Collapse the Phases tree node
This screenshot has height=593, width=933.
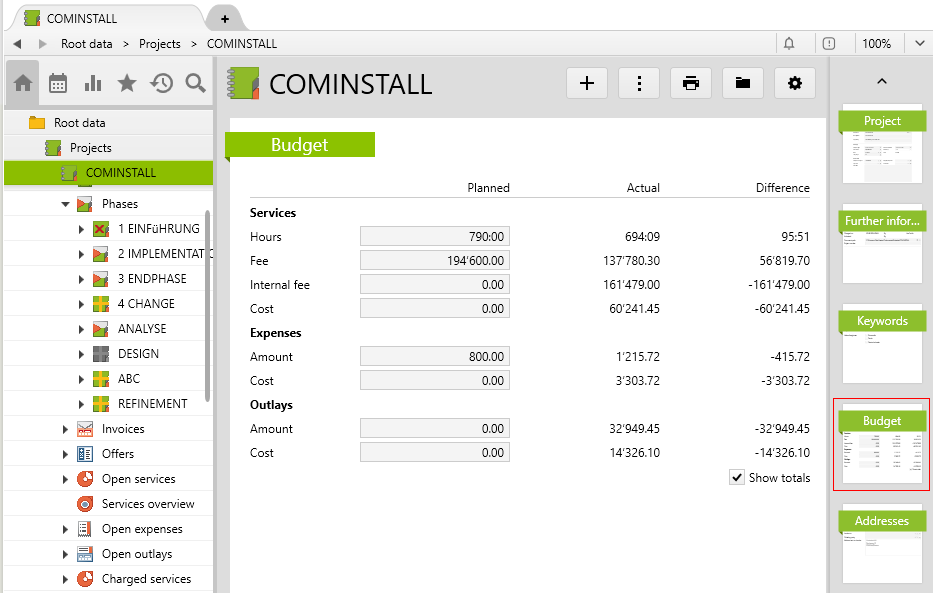pyautogui.click(x=65, y=204)
